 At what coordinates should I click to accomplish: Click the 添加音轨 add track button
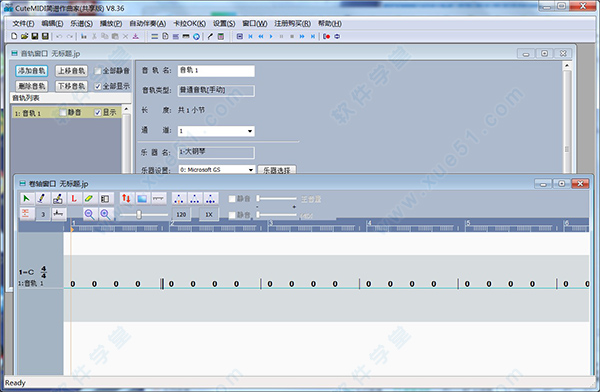32,71
